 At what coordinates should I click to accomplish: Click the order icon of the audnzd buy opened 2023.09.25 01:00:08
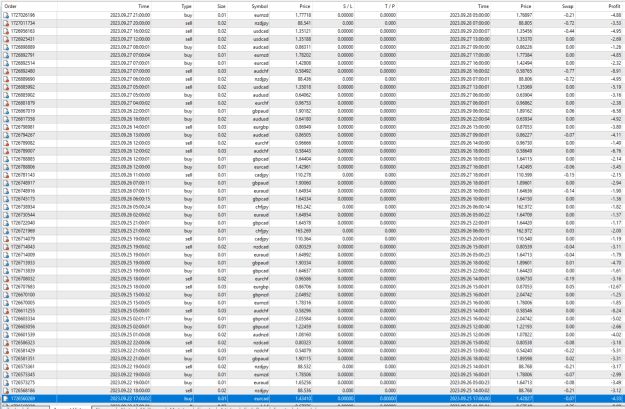click(x=6, y=334)
